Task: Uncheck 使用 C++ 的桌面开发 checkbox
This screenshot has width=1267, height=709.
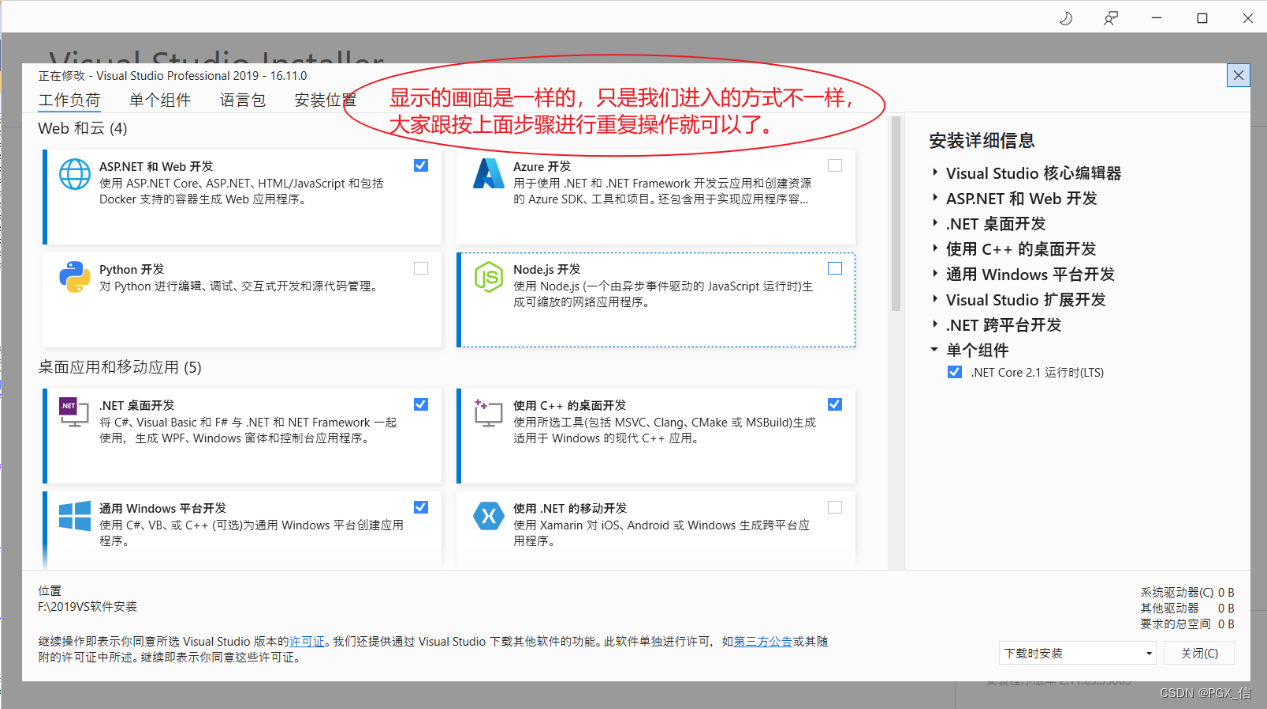Action: coord(835,404)
